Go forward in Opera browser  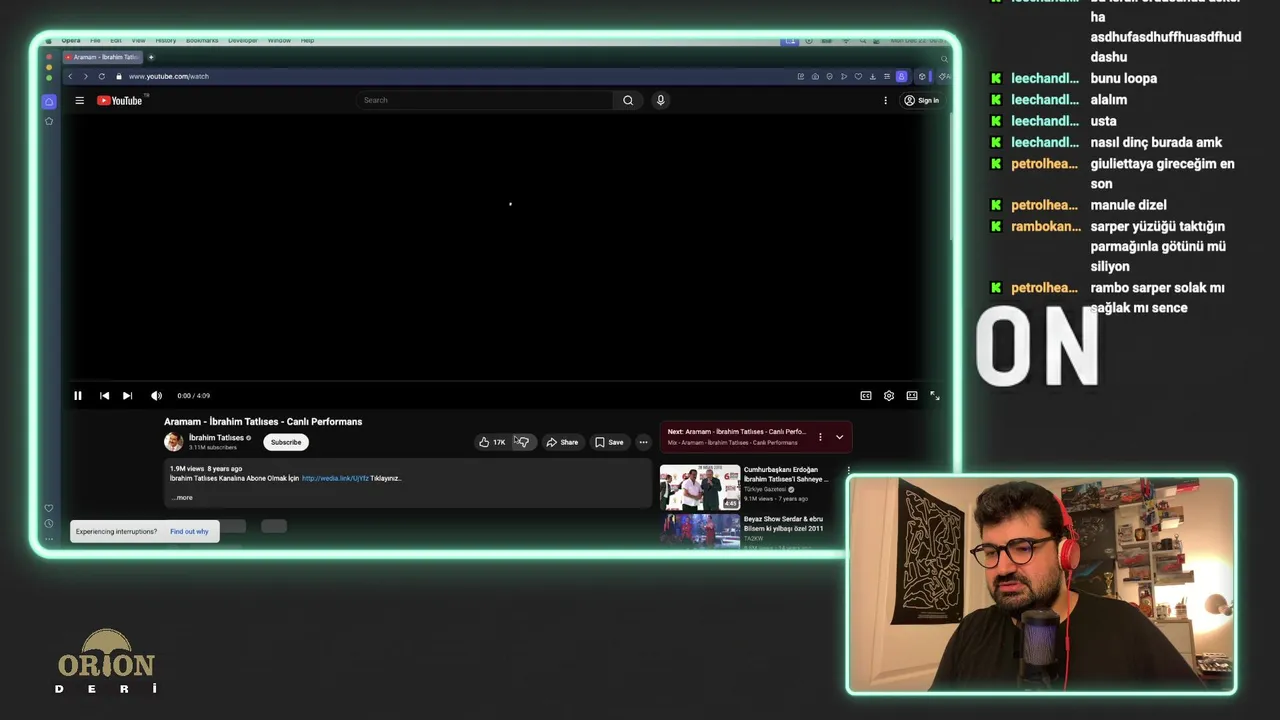[x=85, y=76]
